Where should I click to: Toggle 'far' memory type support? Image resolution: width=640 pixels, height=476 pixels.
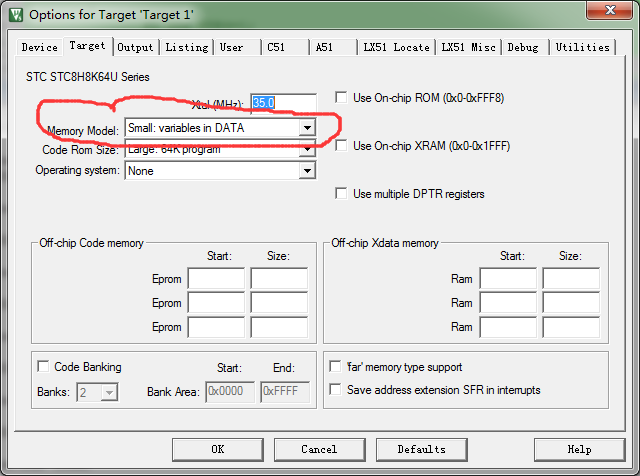[336, 366]
